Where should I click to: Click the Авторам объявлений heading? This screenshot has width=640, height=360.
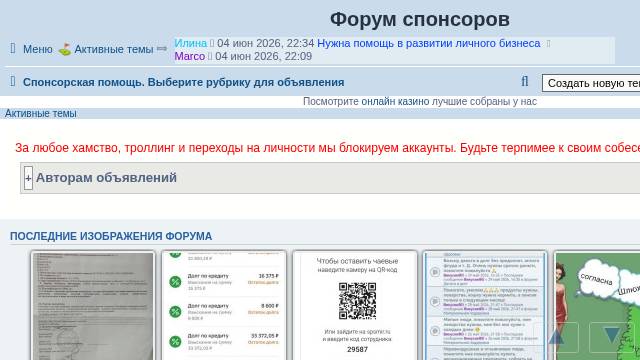(106, 178)
